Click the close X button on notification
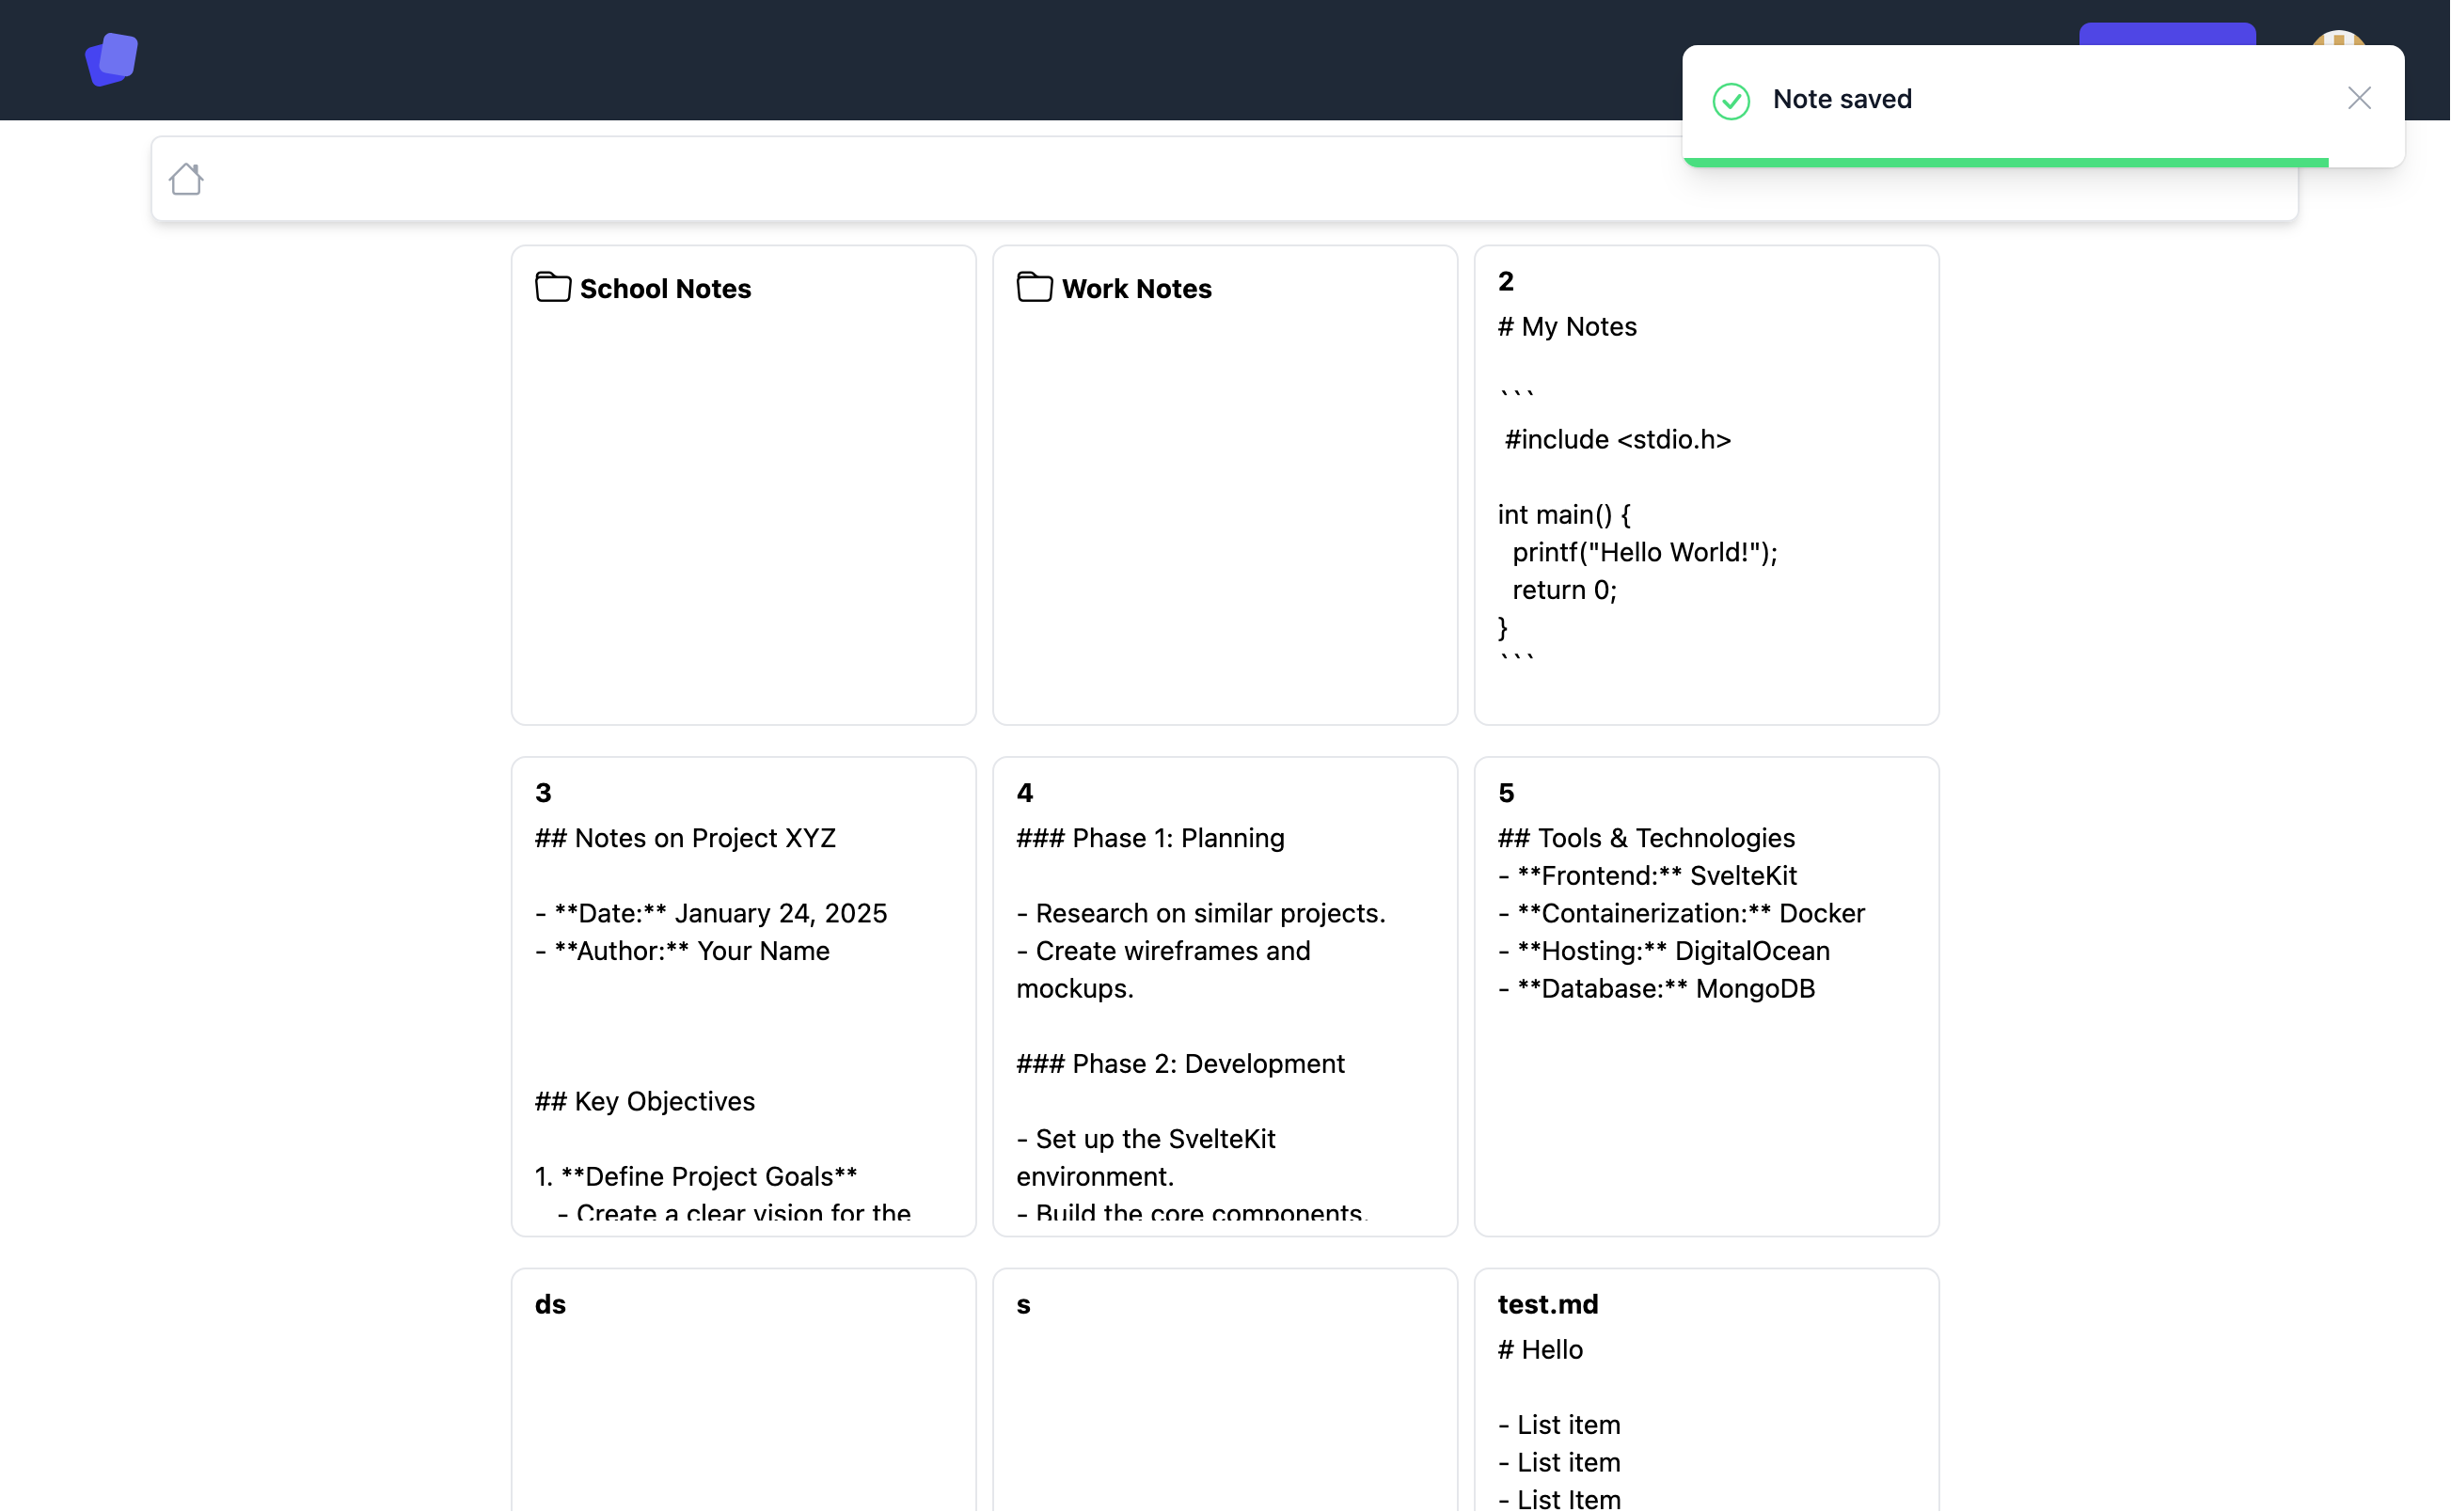Screen dimensions: 2451x1512 pos(2360,98)
